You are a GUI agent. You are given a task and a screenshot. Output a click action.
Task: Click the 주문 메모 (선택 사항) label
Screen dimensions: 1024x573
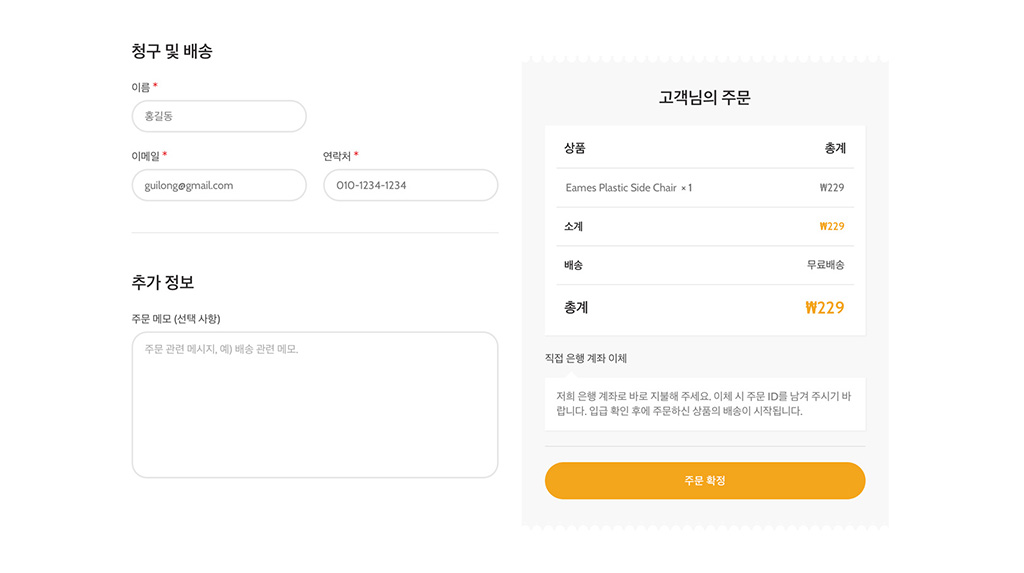tap(176, 319)
